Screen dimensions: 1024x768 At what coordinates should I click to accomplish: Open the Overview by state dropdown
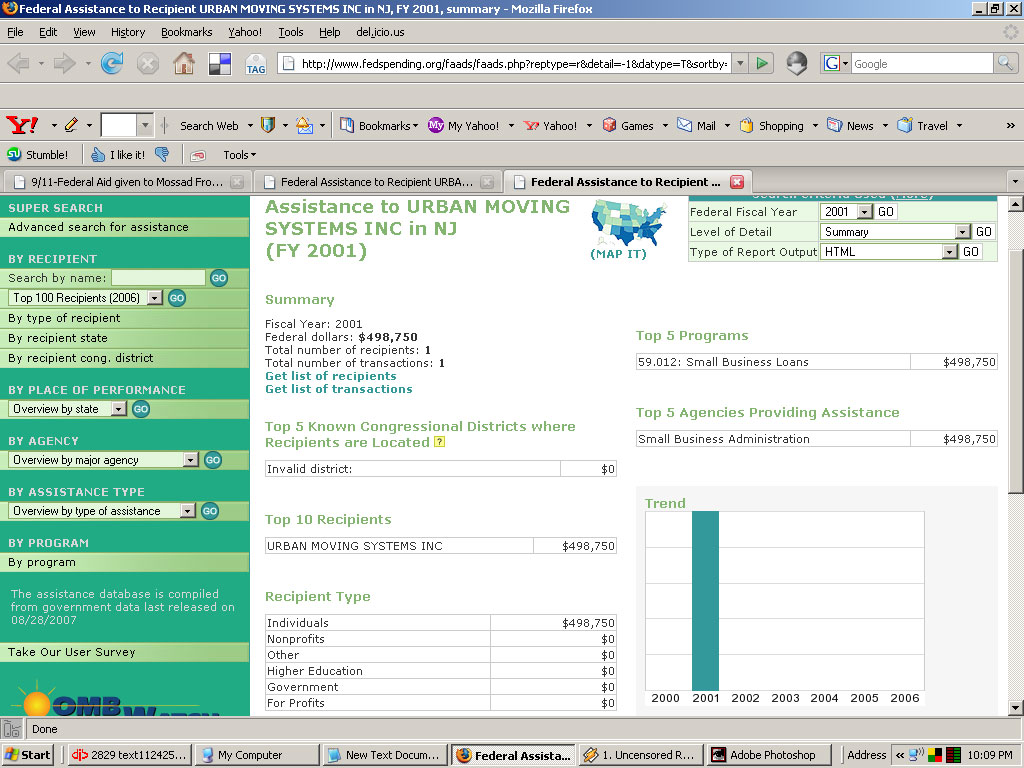tap(118, 409)
